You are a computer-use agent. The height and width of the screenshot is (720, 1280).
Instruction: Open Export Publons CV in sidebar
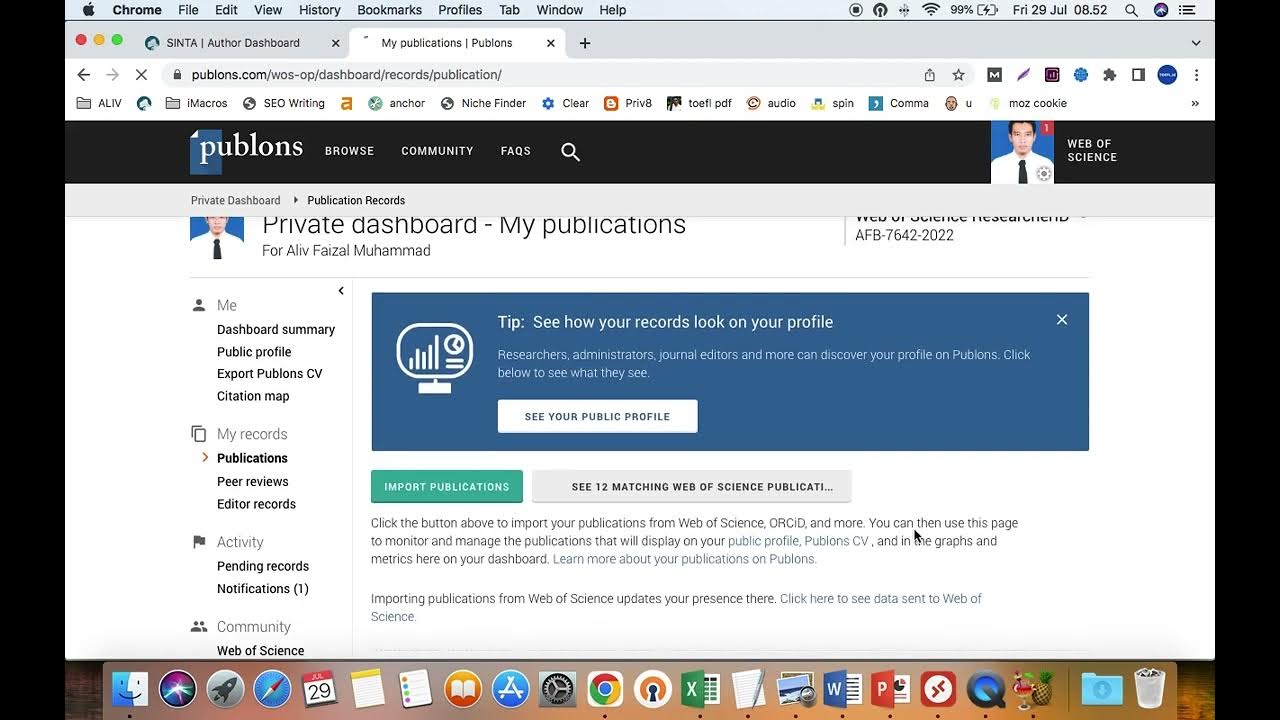tap(270, 373)
